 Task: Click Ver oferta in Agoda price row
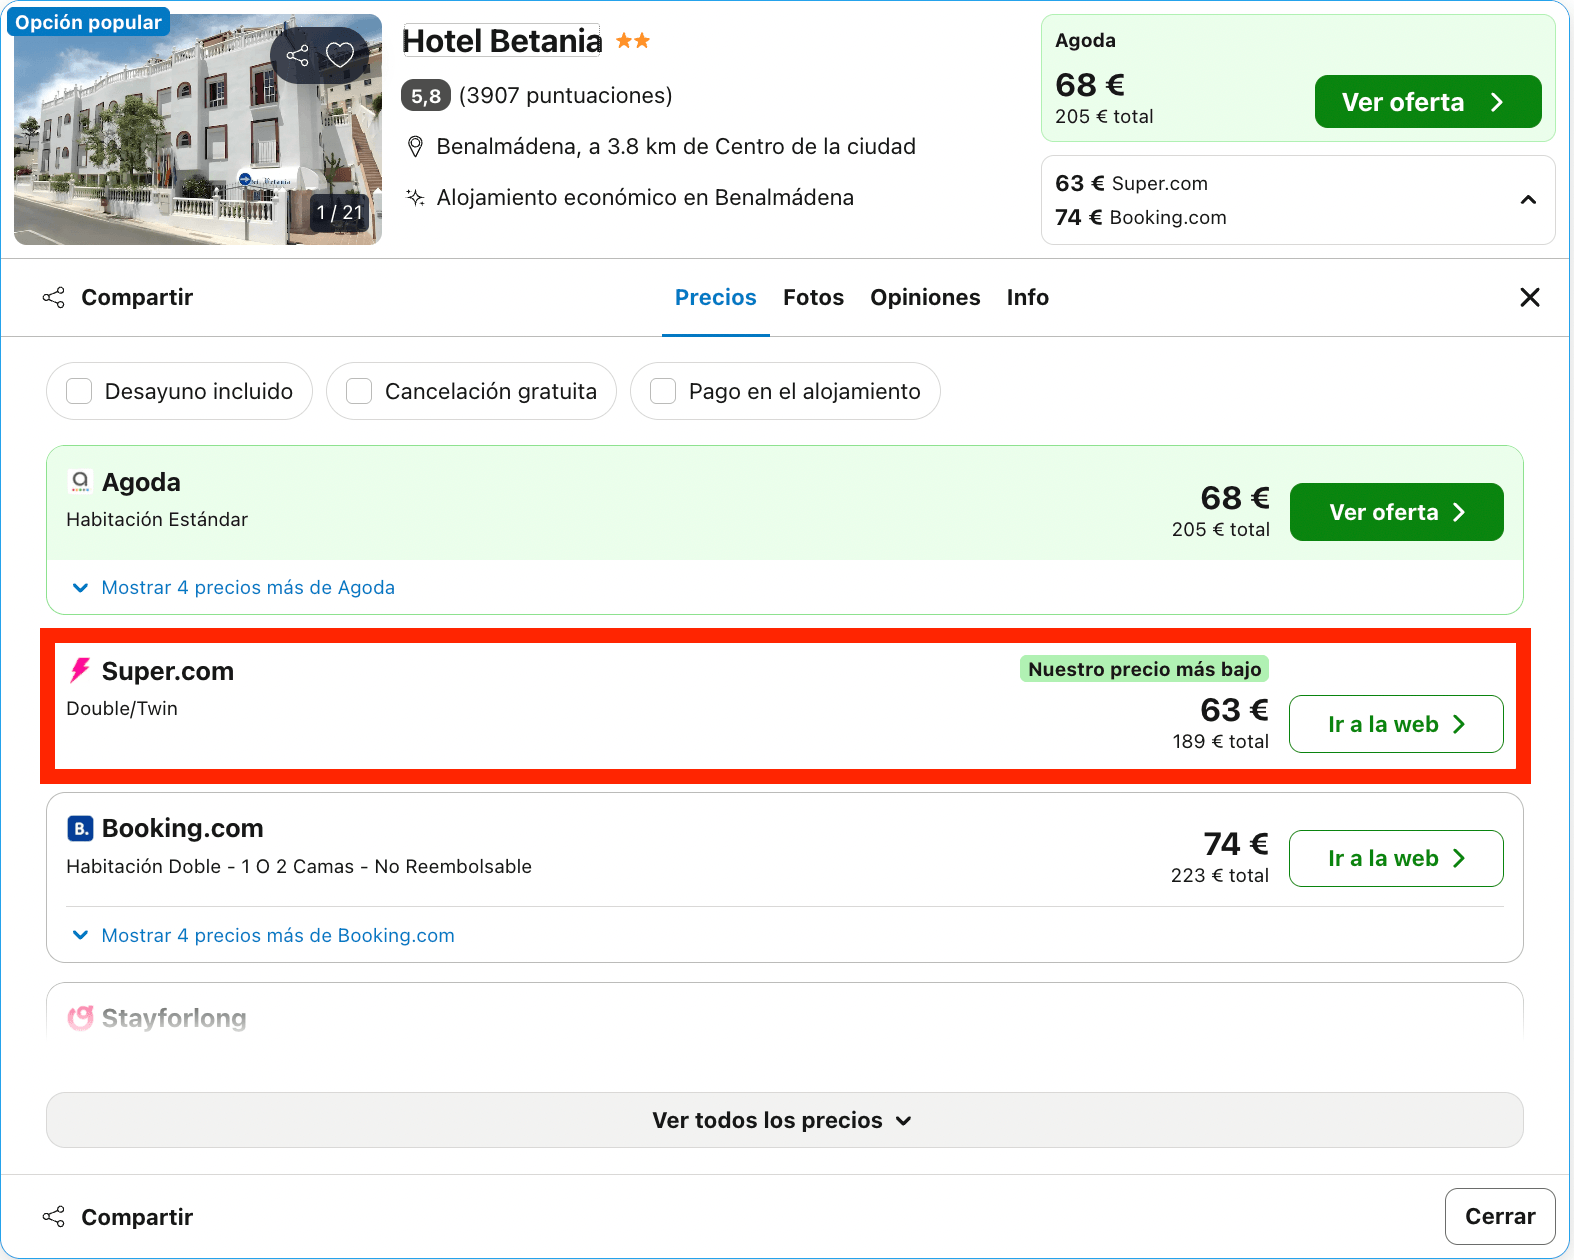point(1396,512)
